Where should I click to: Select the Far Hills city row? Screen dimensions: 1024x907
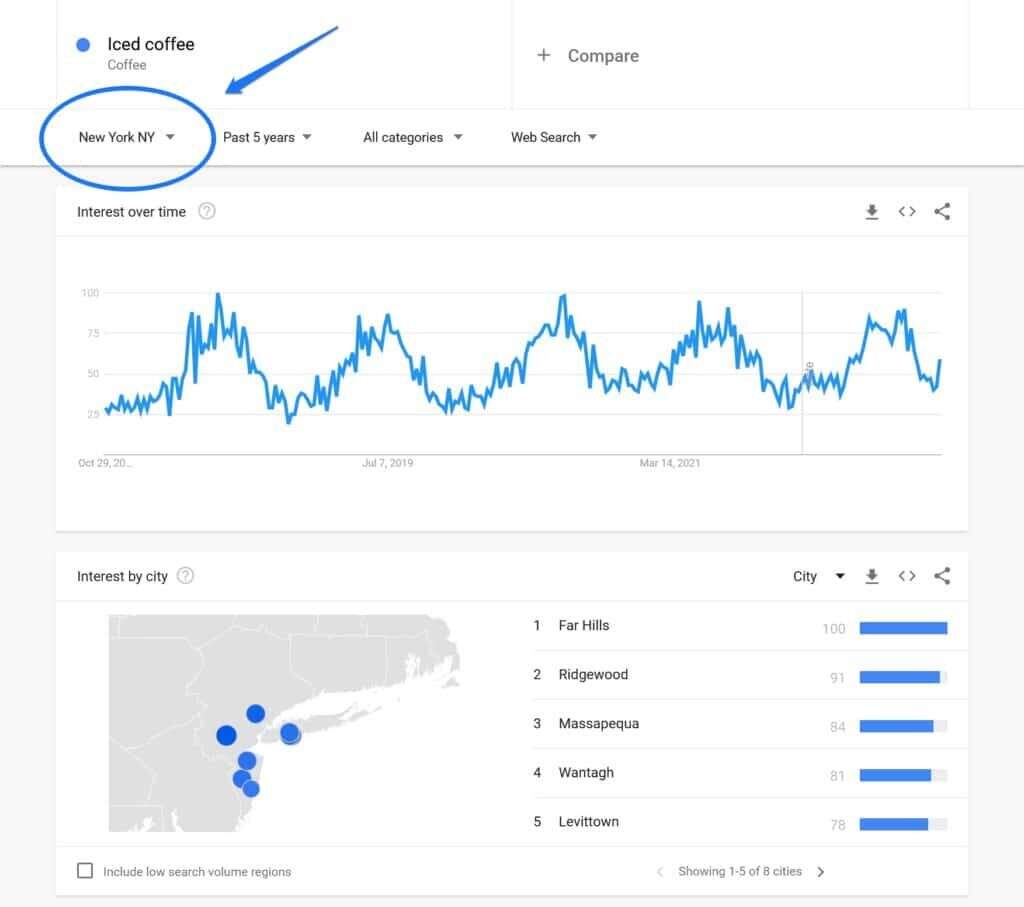(584, 626)
